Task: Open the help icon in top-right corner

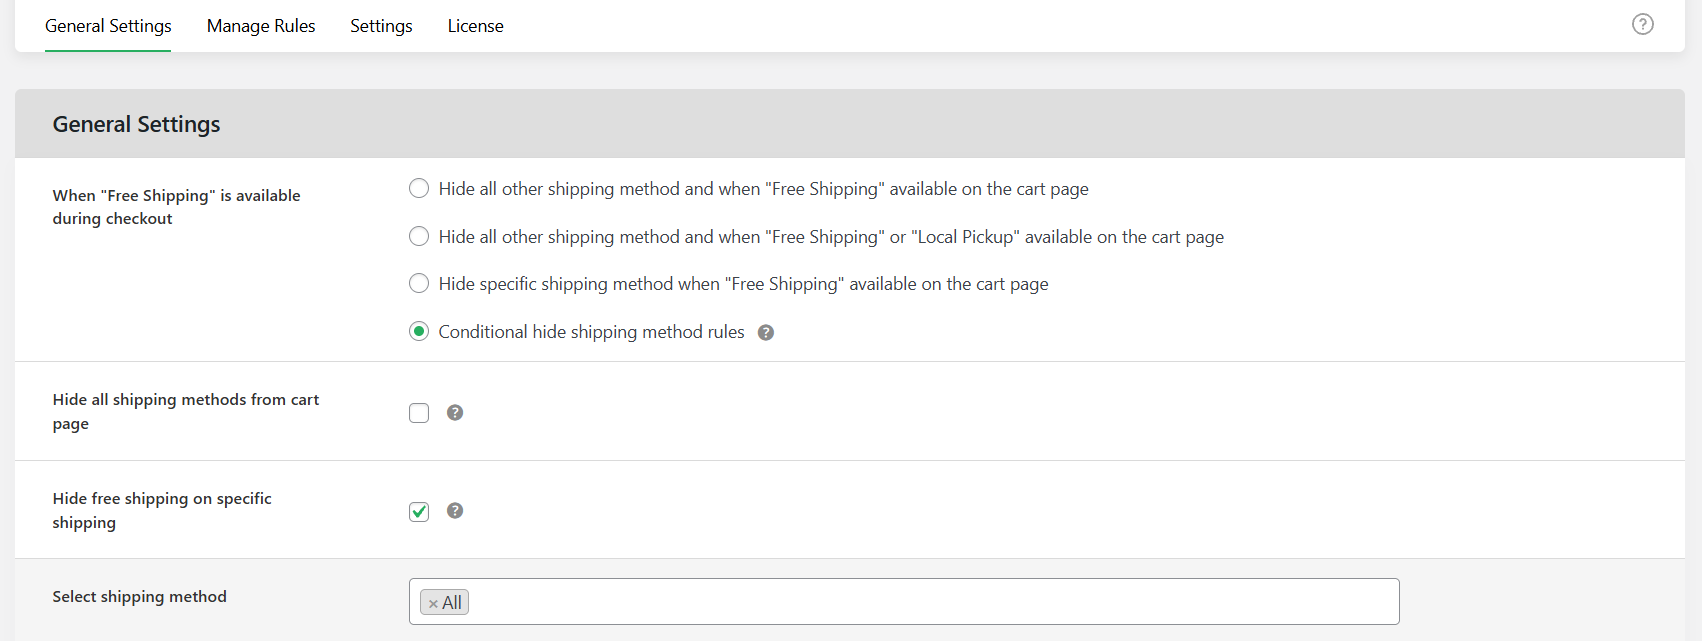Action: click(x=1642, y=24)
